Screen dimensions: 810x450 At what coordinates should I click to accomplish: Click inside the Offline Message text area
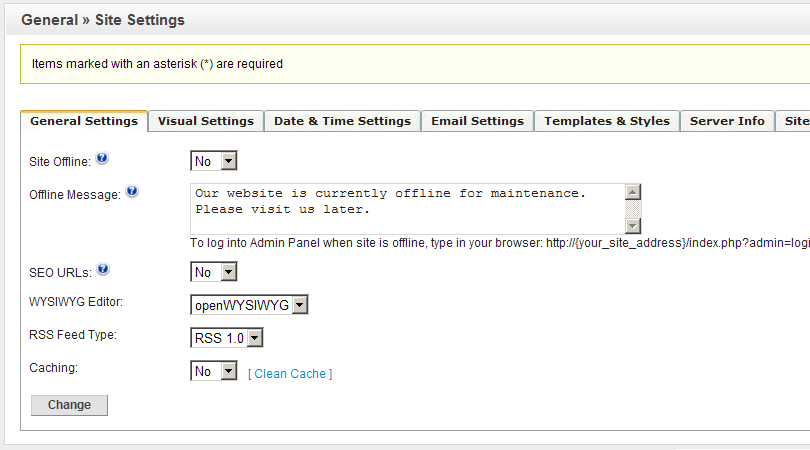coord(405,208)
